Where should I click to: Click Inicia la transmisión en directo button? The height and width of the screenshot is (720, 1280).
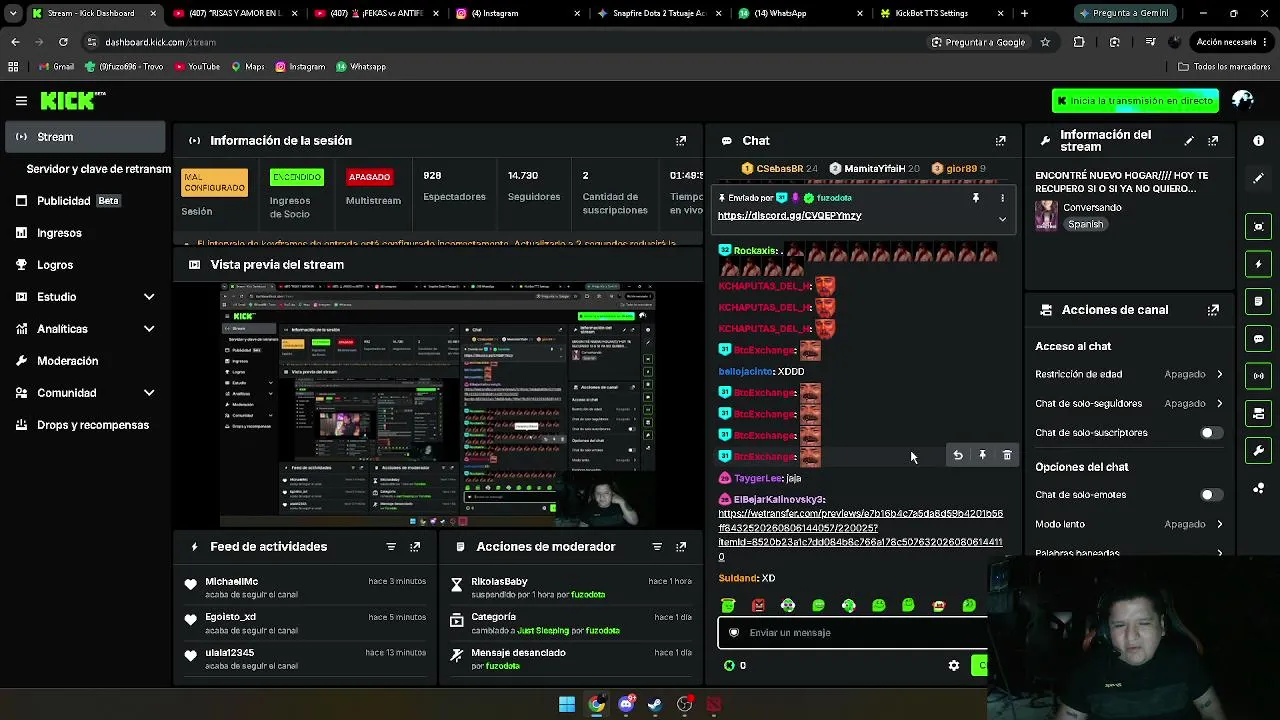click(x=1135, y=101)
